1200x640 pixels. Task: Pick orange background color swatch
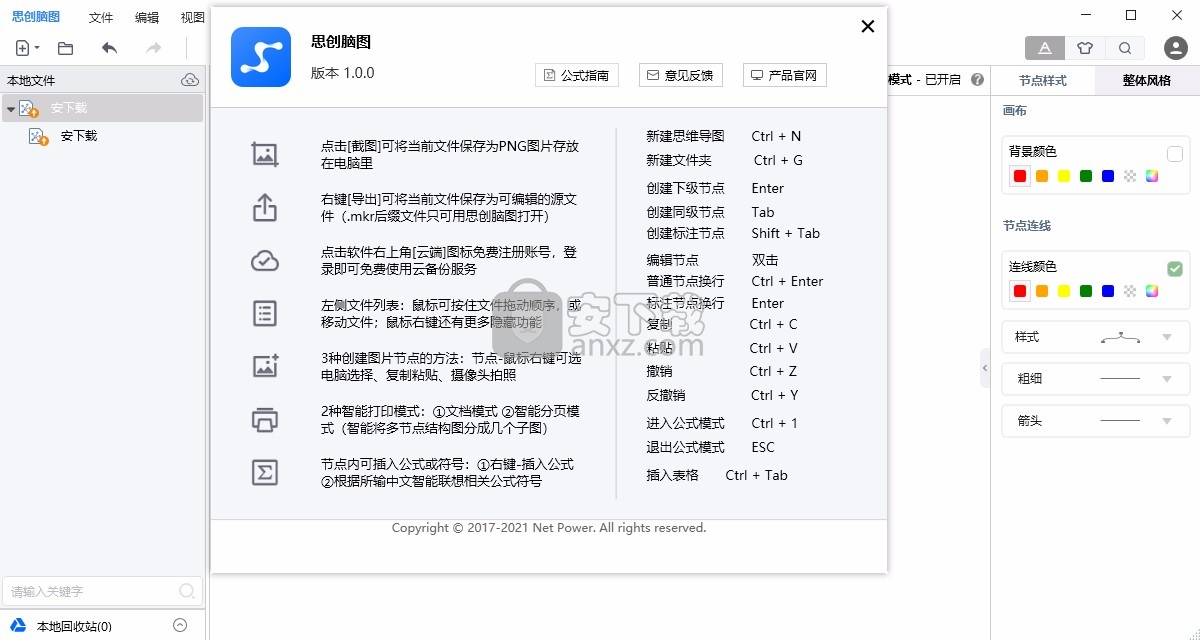(x=1042, y=177)
